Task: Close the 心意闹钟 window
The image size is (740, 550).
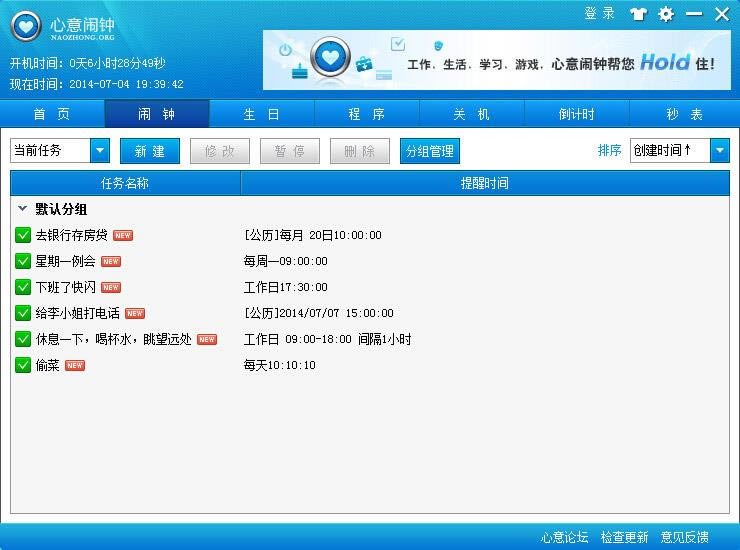Action: pos(722,14)
